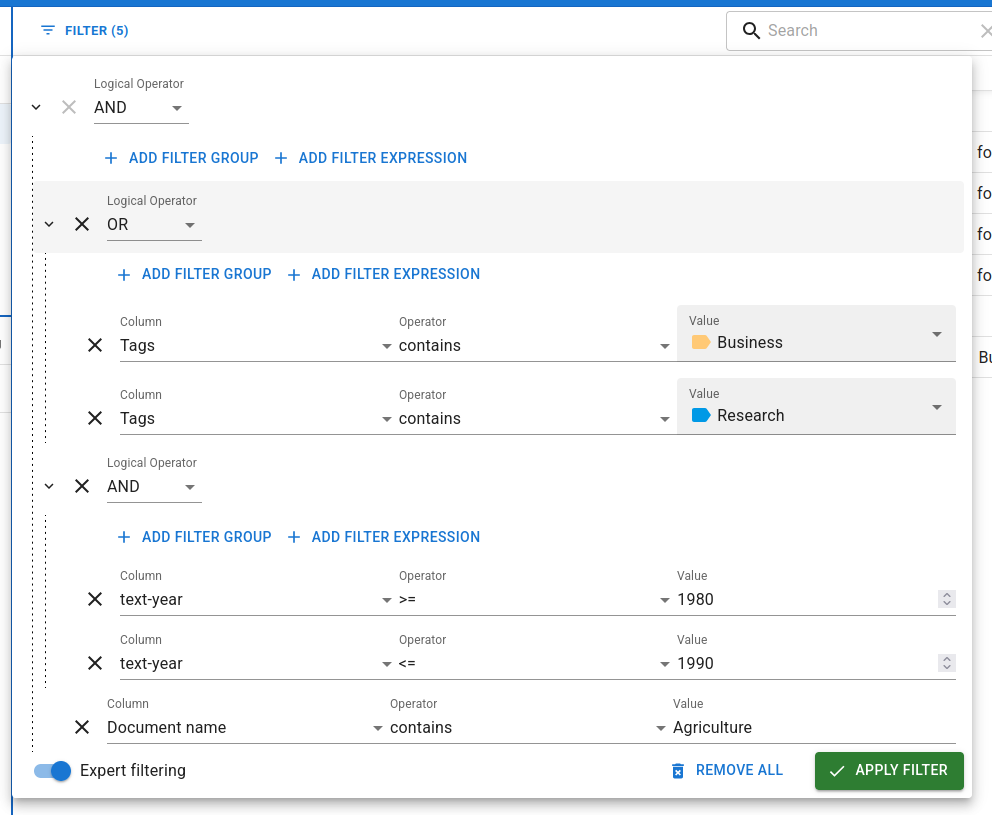
Task: Open Column dropdown for Research row
Action: [x=256, y=418]
